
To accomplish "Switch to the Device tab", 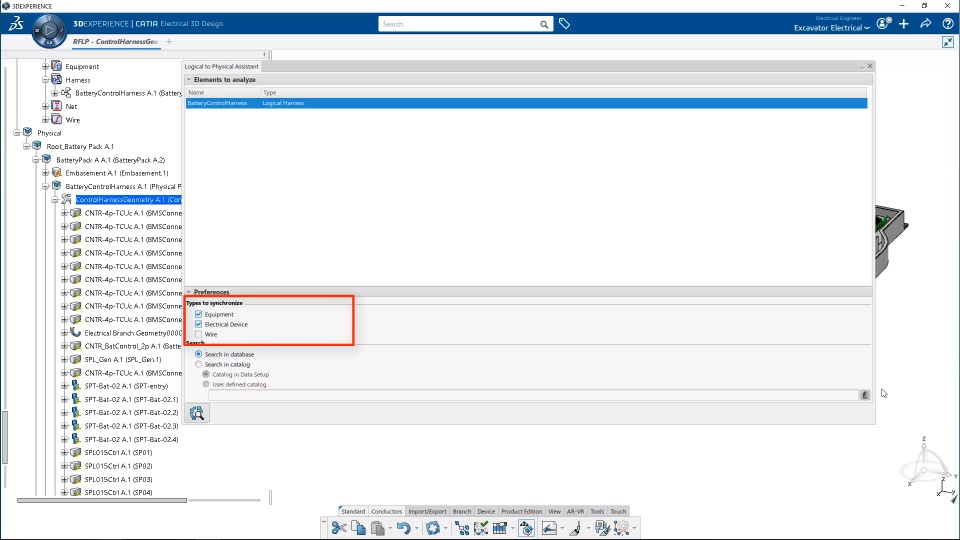I will coord(486,511).
